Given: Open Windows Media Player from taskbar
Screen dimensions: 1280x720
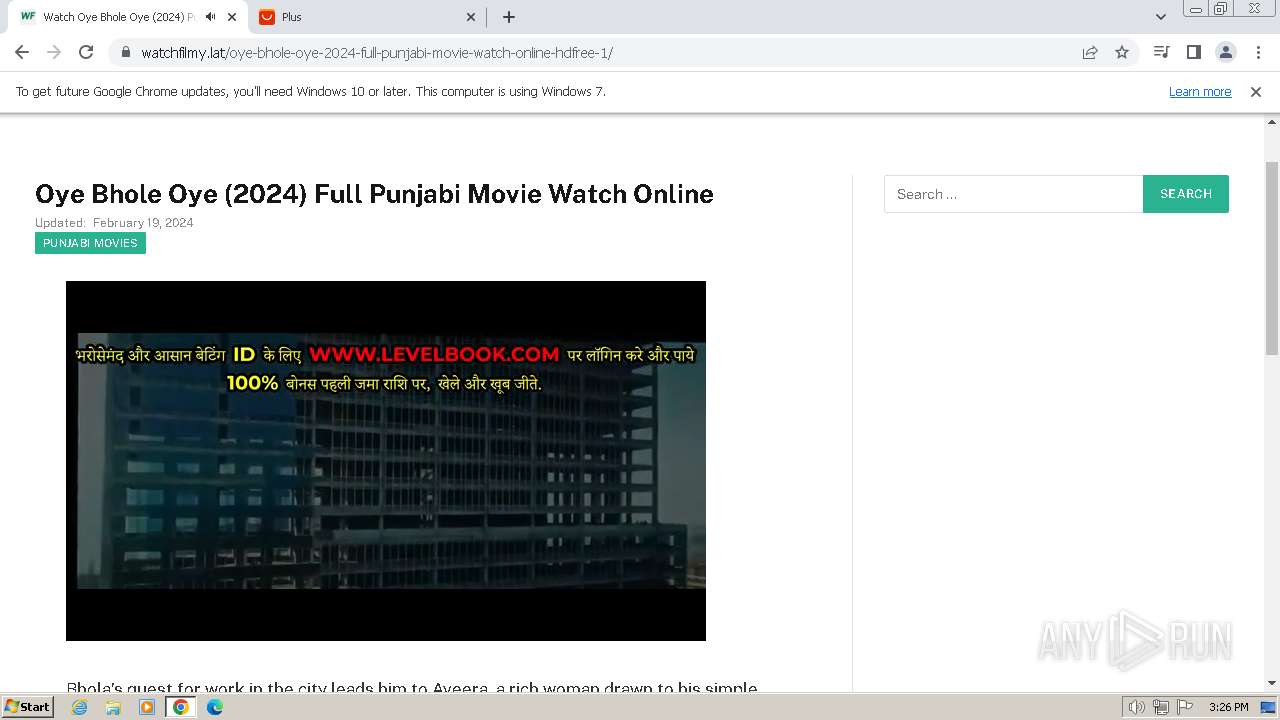Looking at the screenshot, I should [x=147, y=707].
